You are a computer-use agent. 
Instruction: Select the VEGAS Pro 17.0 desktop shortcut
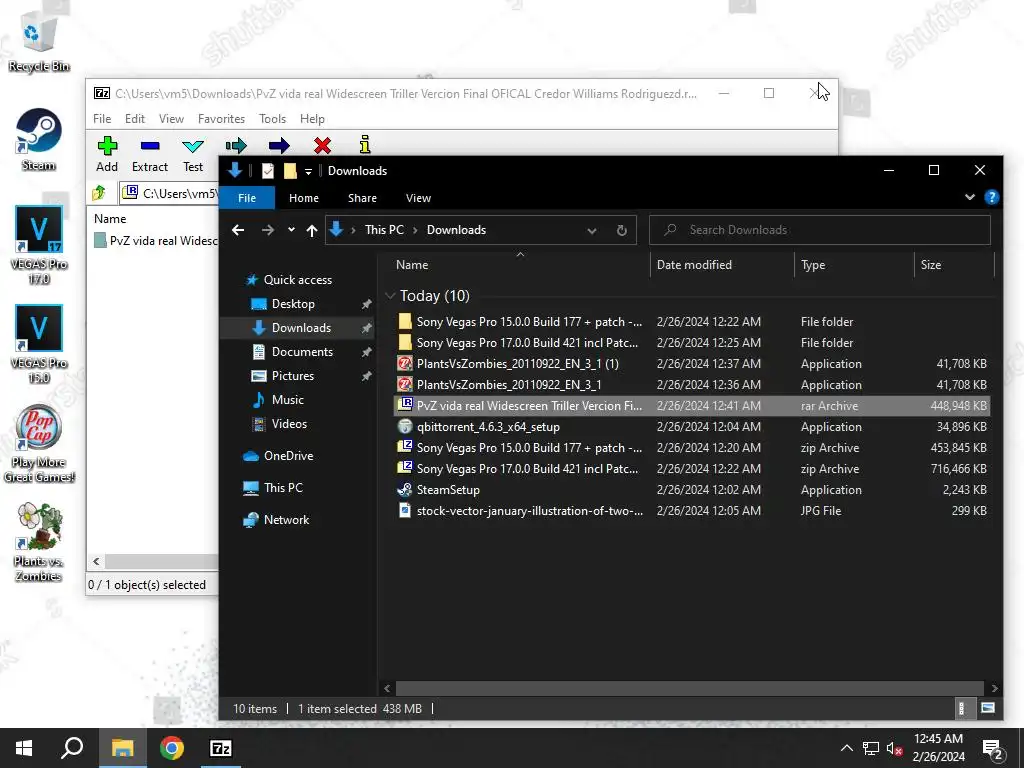[39, 246]
